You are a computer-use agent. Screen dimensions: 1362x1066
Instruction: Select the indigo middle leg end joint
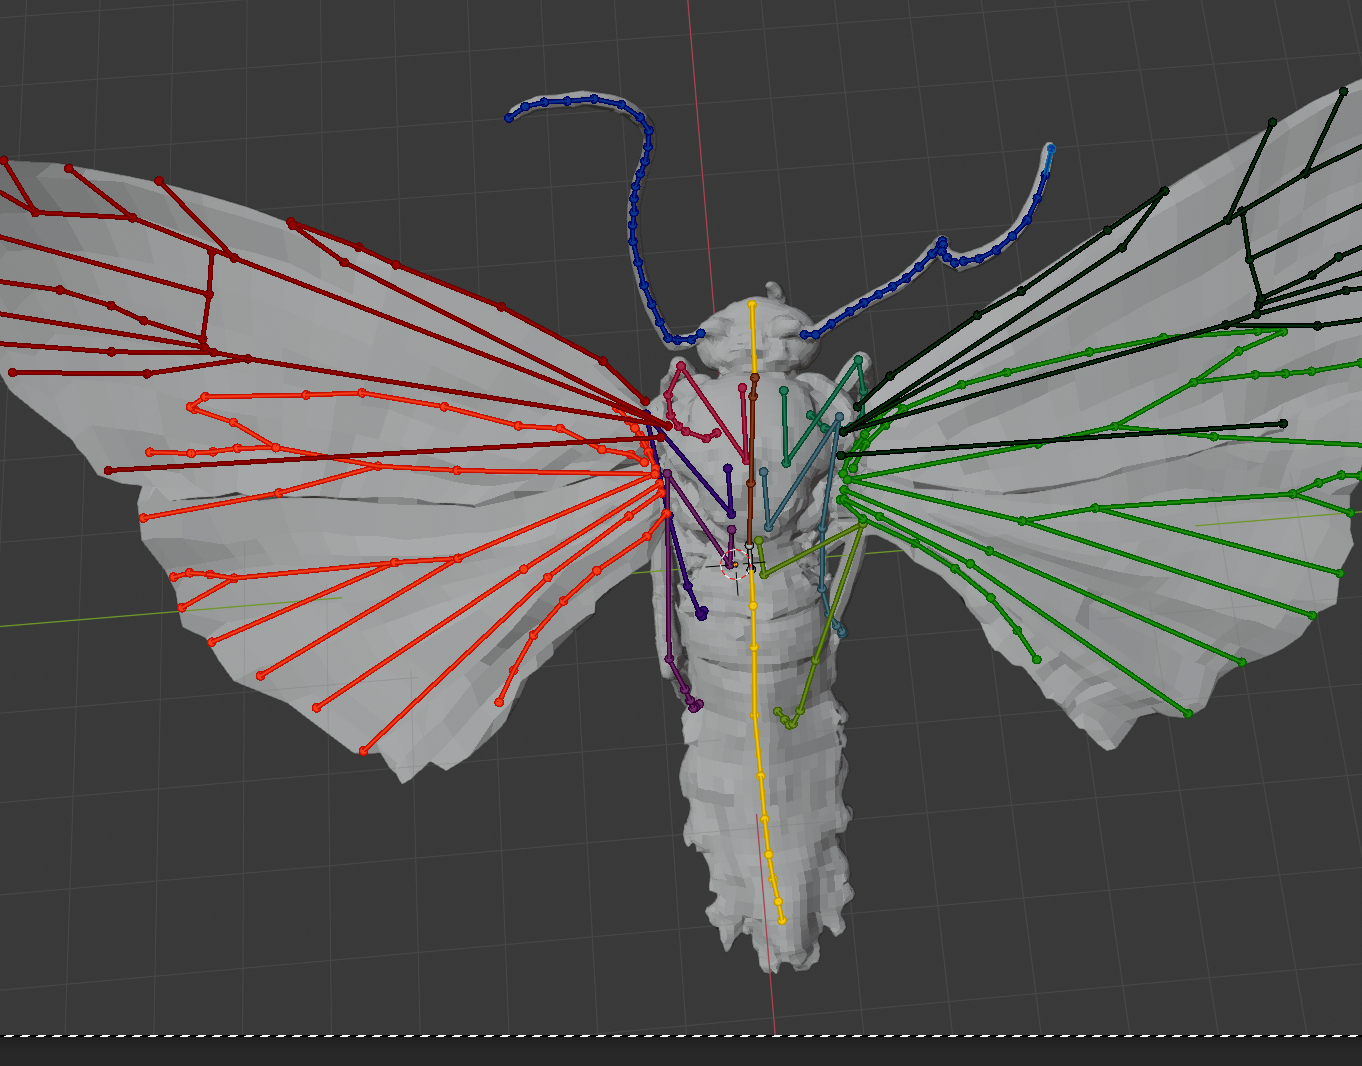702,613
